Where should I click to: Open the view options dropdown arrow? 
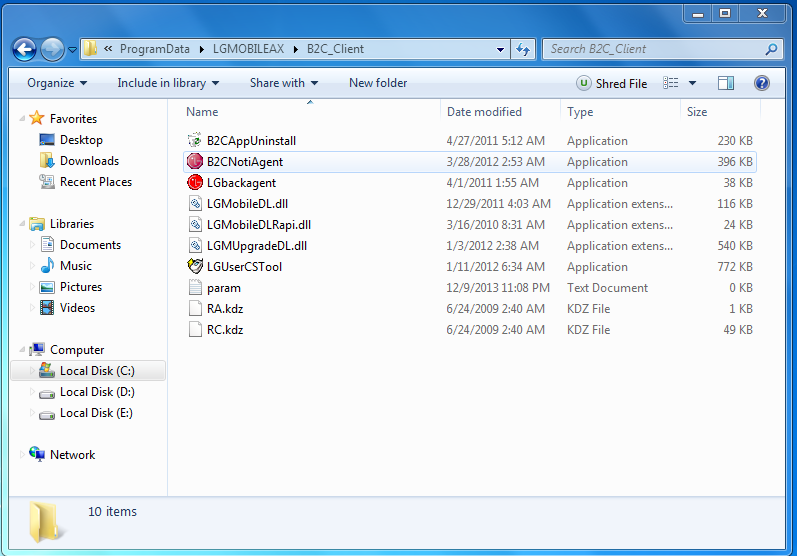(692, 83)
